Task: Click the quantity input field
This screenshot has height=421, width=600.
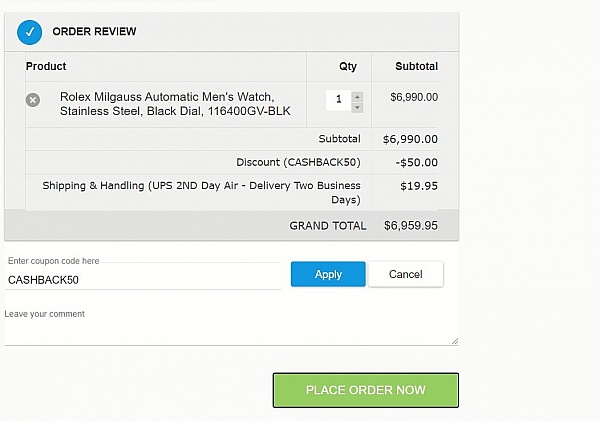Action: tap(338, 100)
